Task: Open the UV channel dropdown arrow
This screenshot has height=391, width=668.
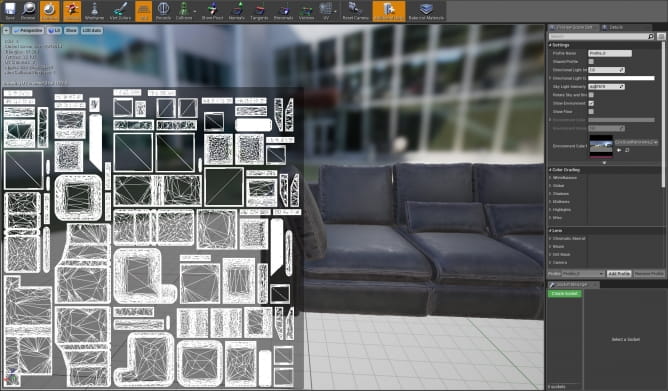Action: click(336, 12)
